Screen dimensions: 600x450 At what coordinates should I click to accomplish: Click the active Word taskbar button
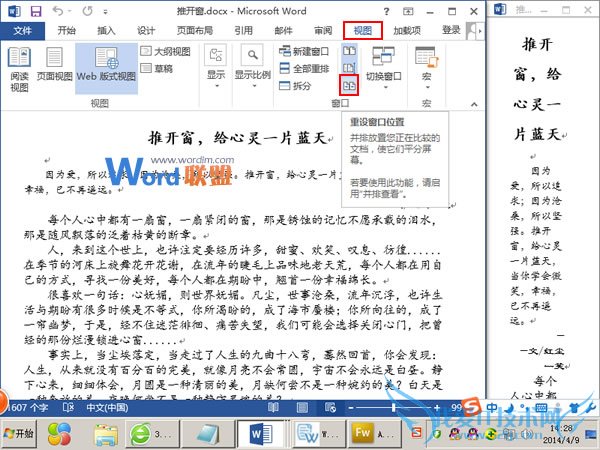pyautogui.click(x=261, y=434)
